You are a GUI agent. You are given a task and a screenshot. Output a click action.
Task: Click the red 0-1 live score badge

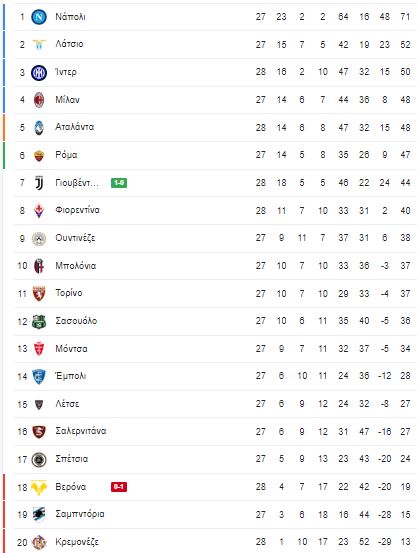[x=119, y=487]
